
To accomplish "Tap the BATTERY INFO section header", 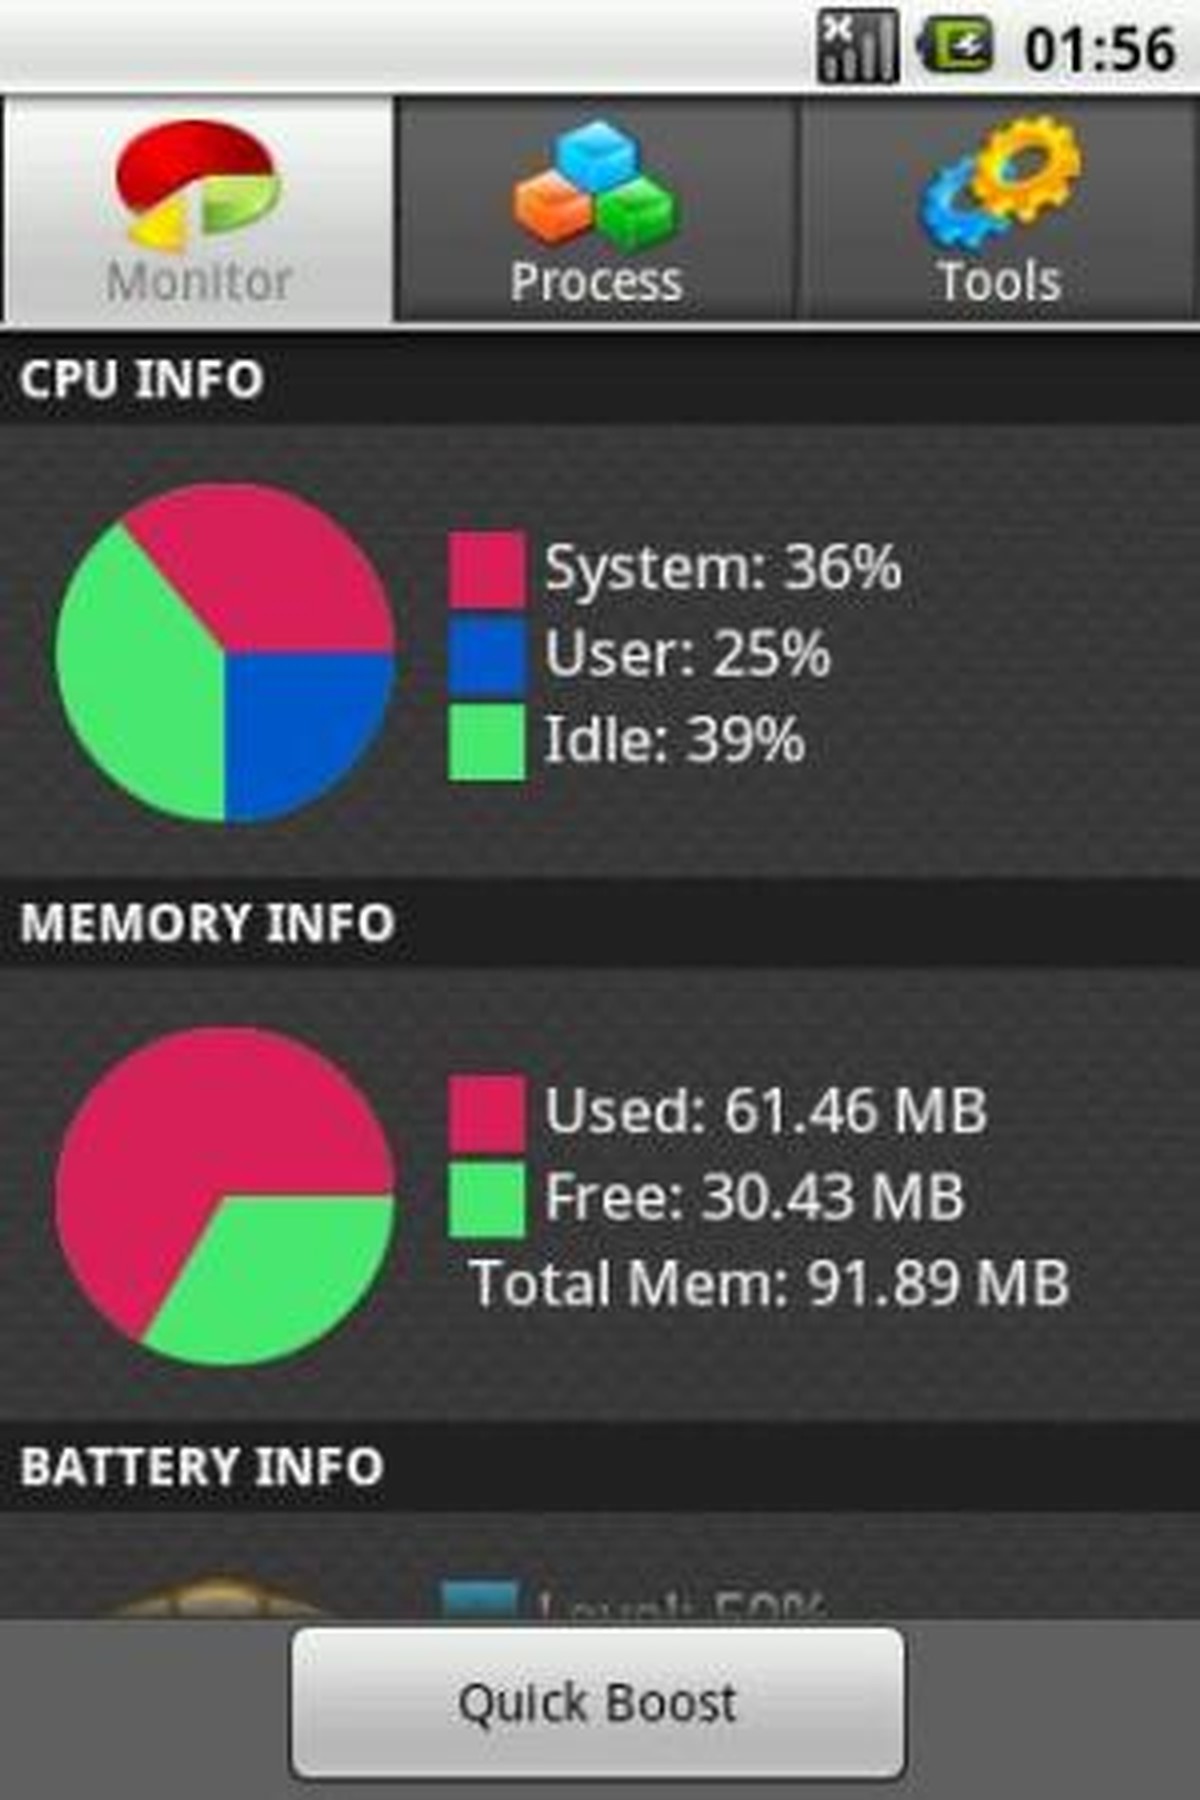I will pos(201,1466).
